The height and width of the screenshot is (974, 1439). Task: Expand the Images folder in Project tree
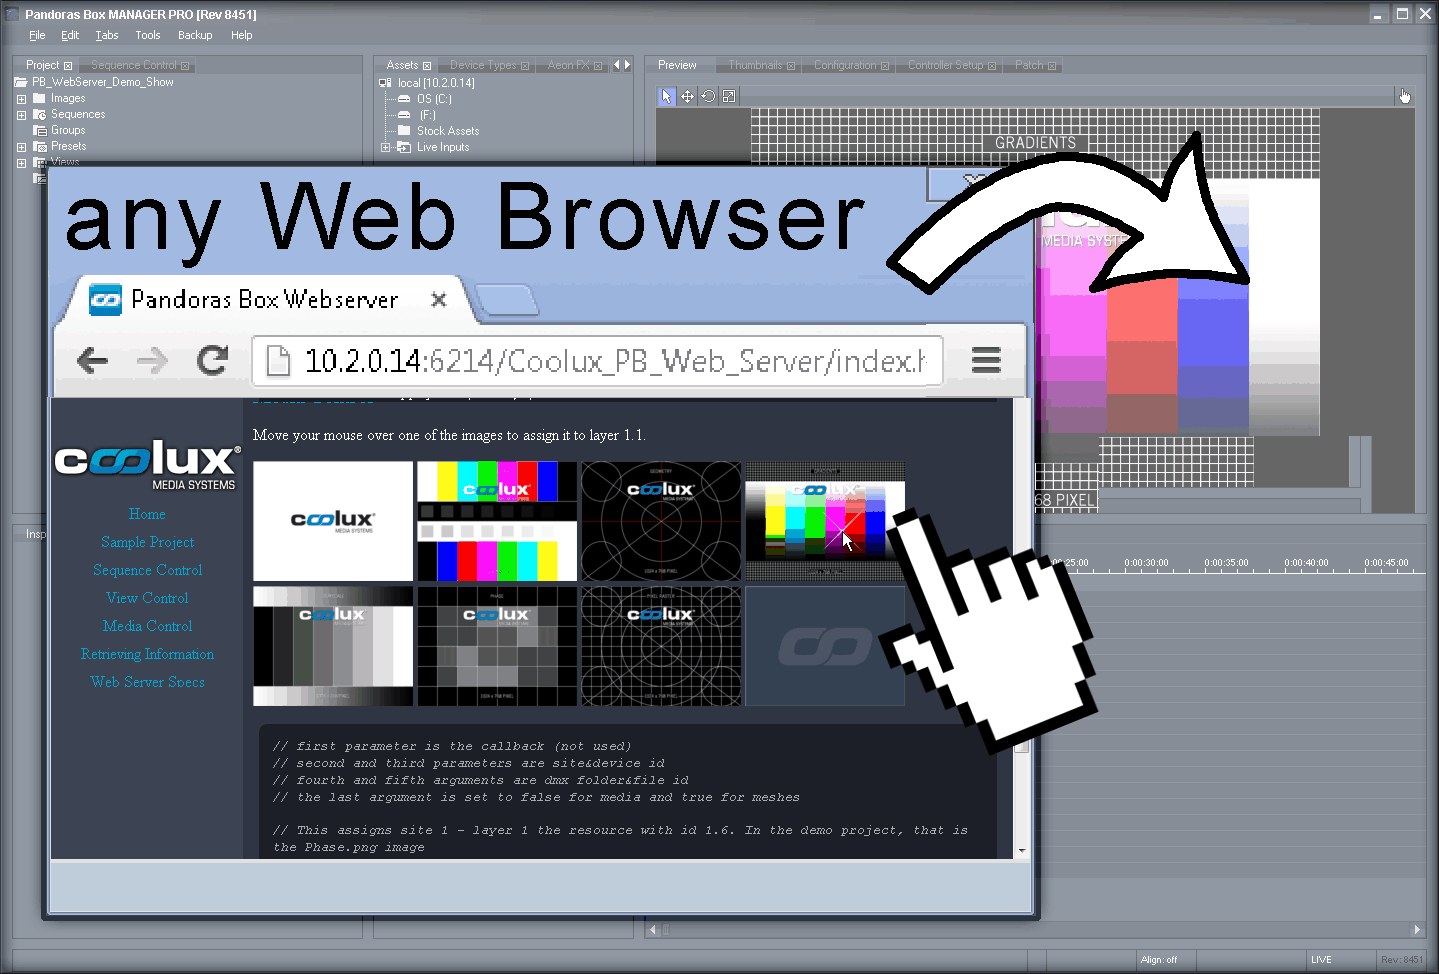[21, 99]
